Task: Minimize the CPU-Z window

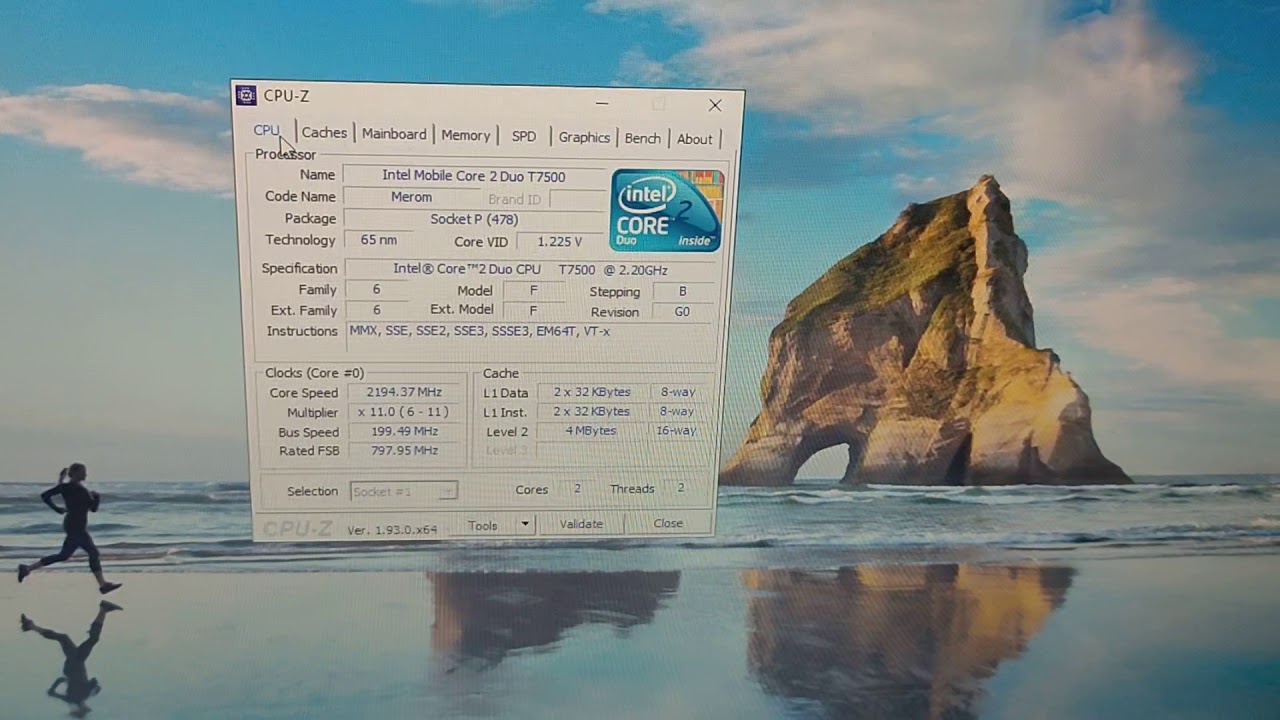Action: click(x=602, y=102)
